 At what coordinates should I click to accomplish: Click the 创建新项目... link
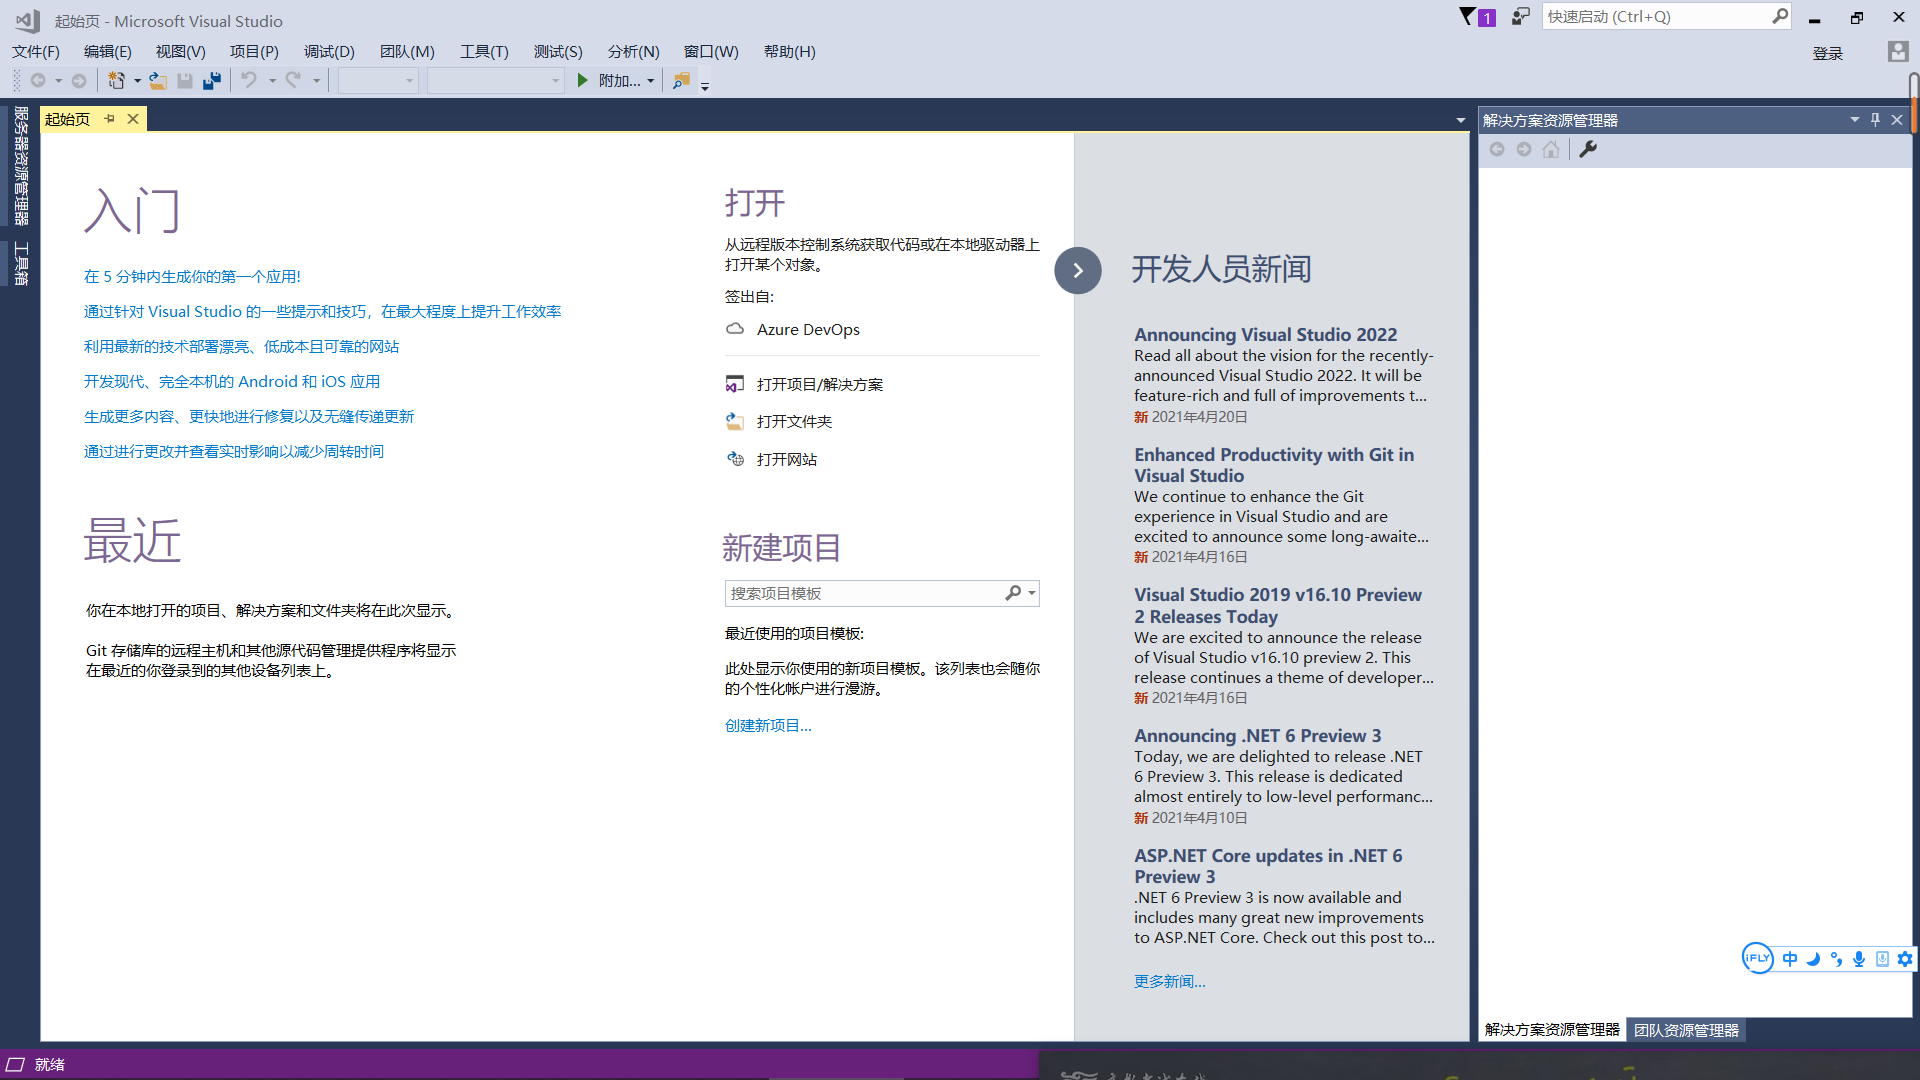(768, 726)
